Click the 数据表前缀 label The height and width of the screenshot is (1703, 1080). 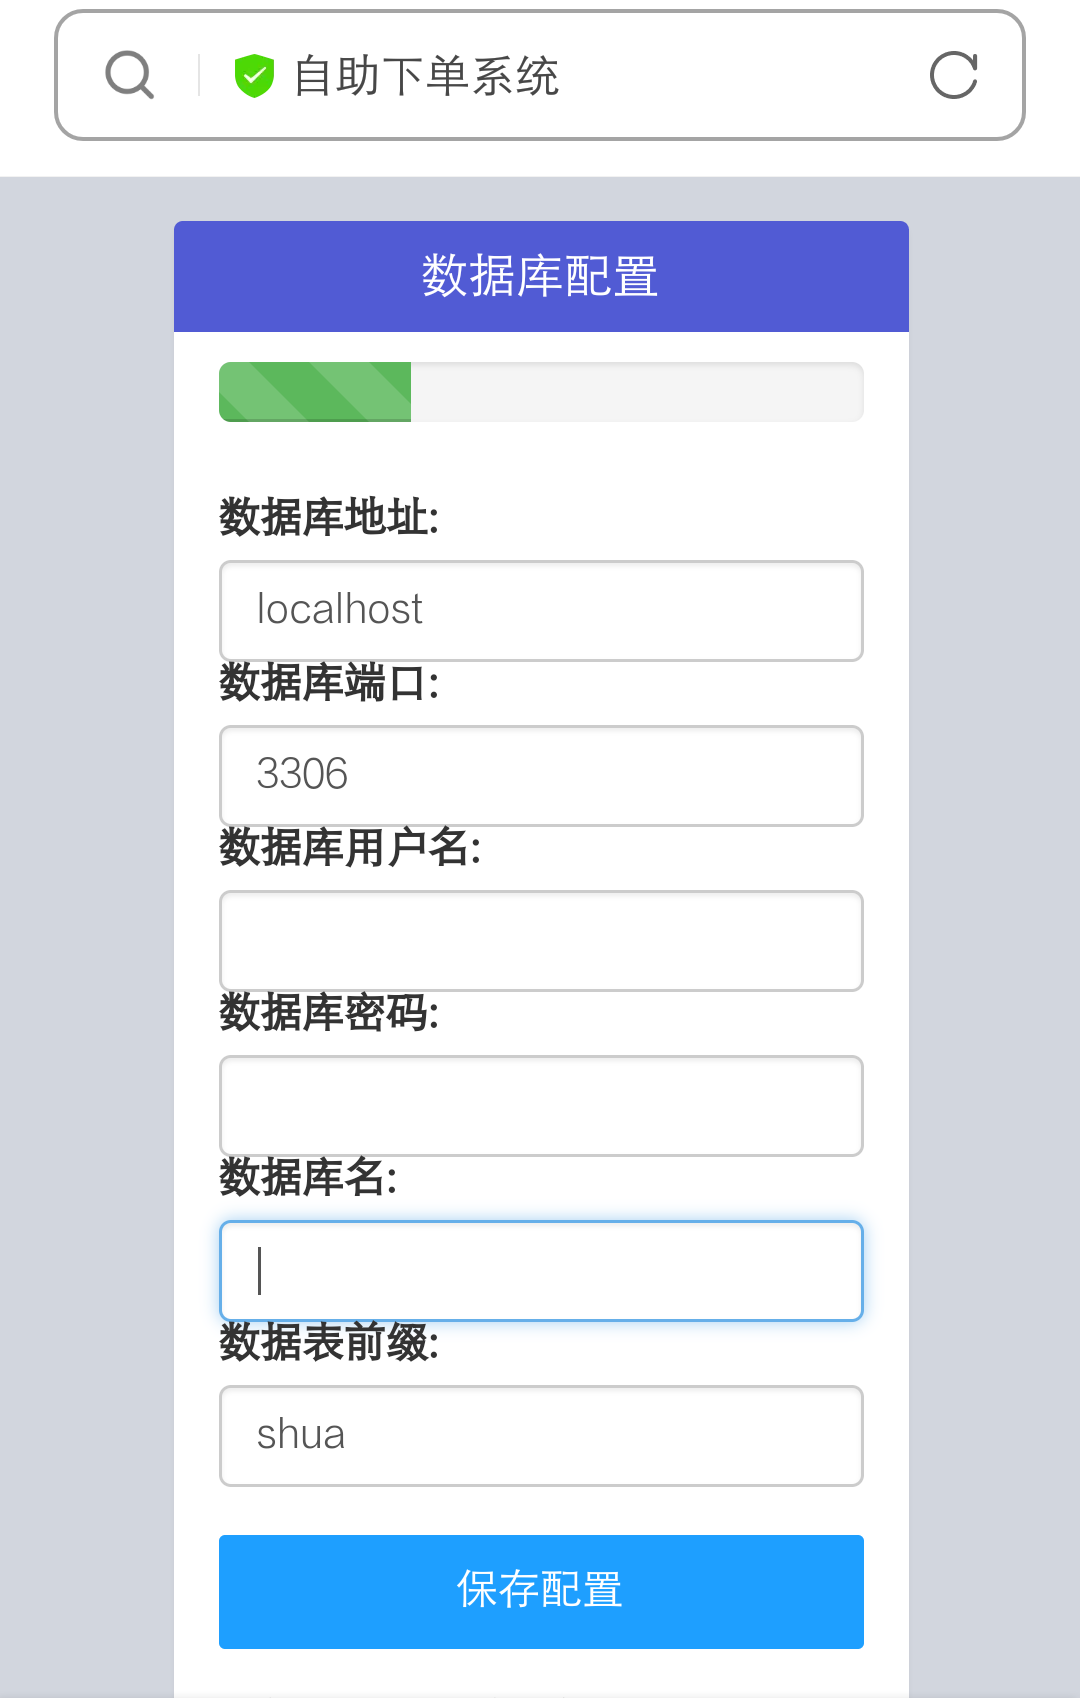click(x=329, y=1343)
